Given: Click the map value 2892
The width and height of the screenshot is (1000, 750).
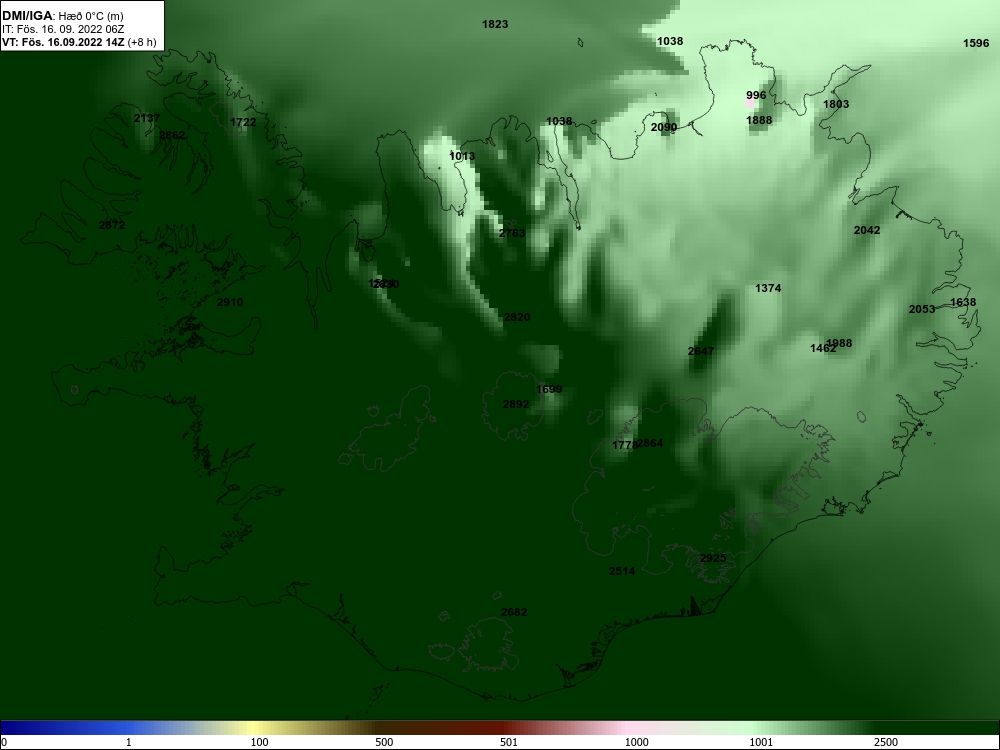Looking at the screenshot, I should (515, 404).
